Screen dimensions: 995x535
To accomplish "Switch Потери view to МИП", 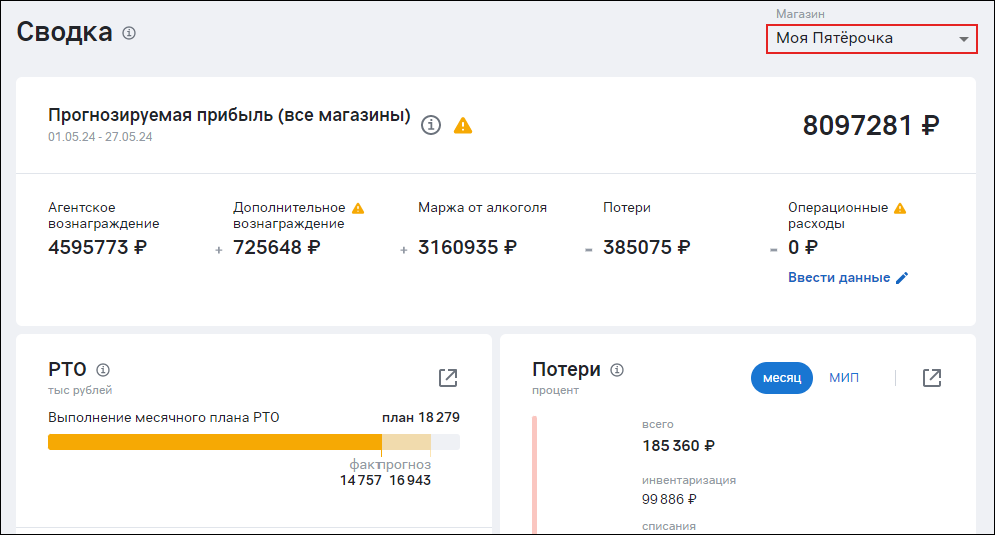I will (x=844, y=378).
